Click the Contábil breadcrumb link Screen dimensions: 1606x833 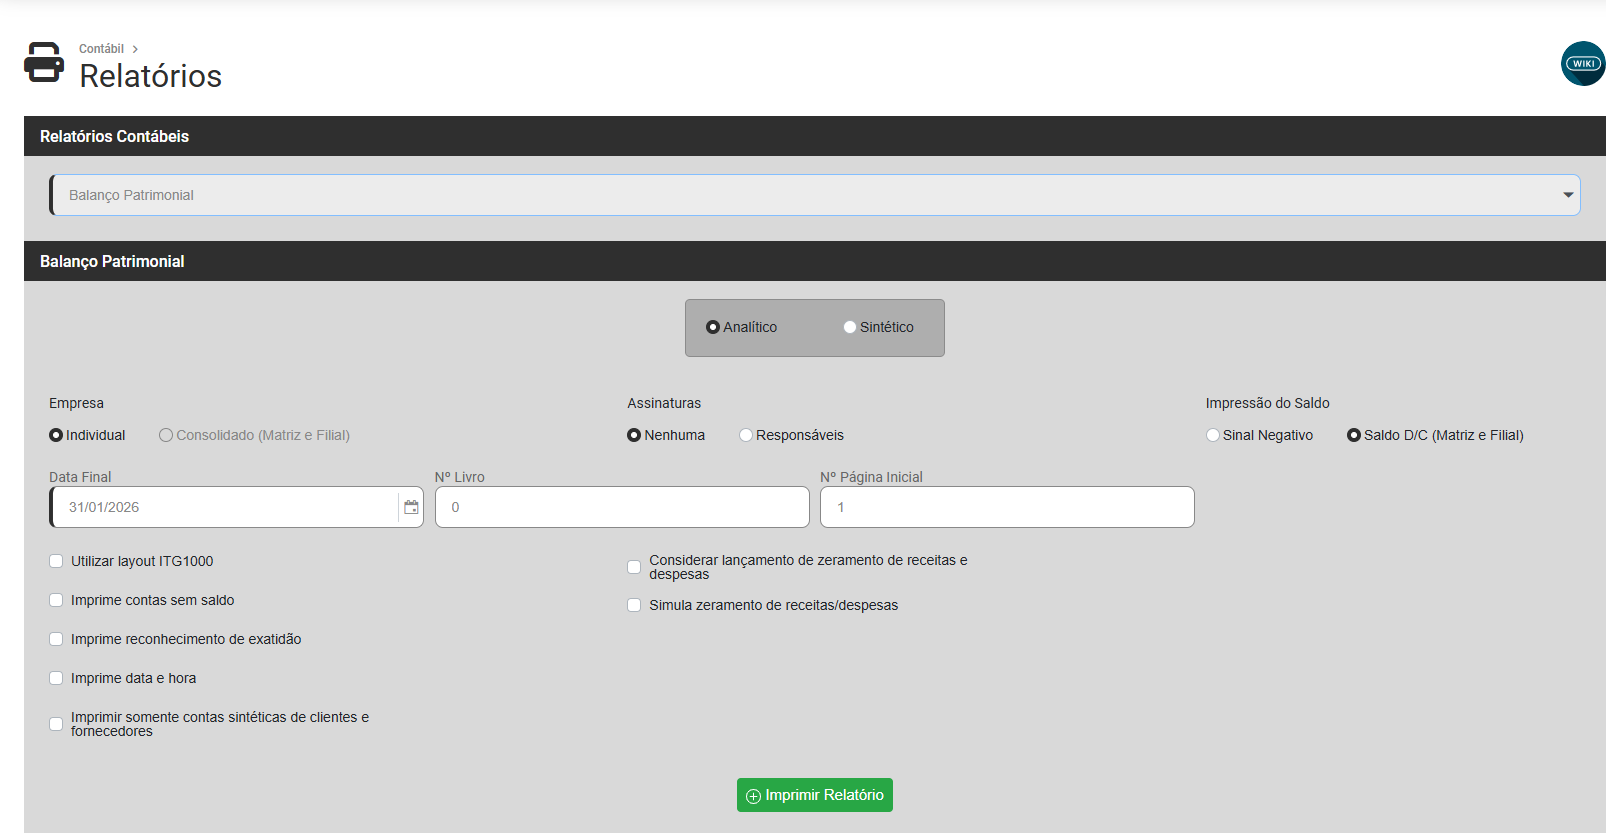[x=101, y=49]
